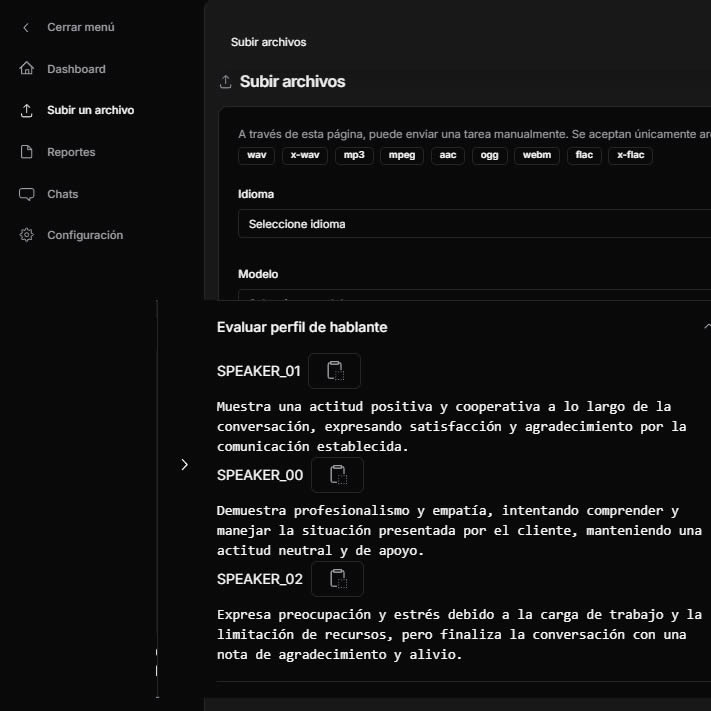The width and height of the screenshot is (711, 711).
Task: Click the Dashboard home icon
Action: [x=27, y=69]
